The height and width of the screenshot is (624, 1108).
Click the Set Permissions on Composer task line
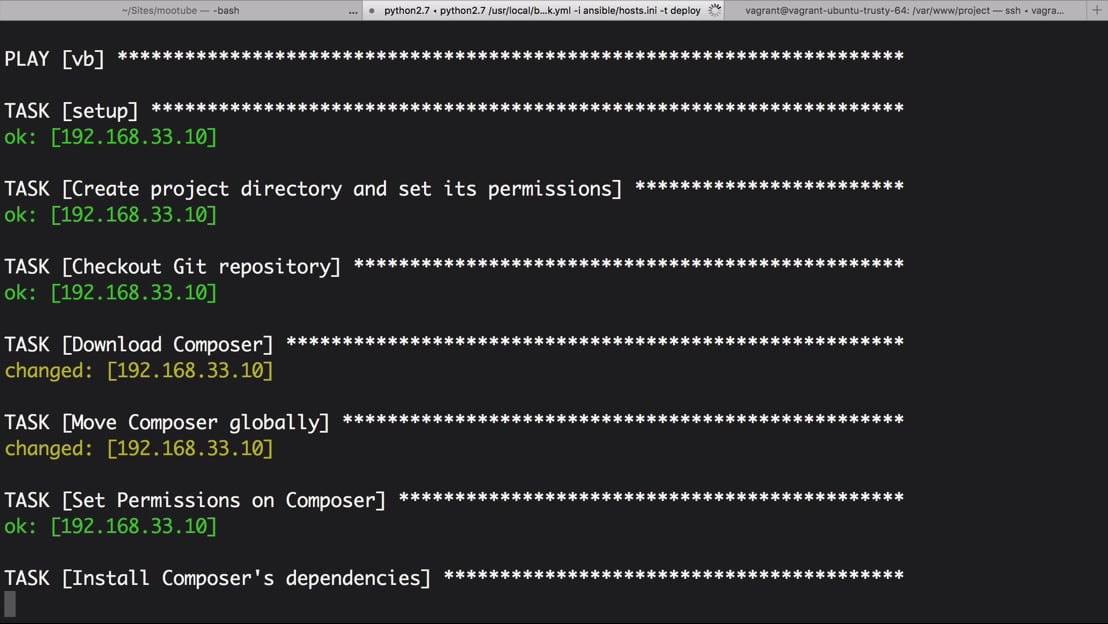point(195,501)
